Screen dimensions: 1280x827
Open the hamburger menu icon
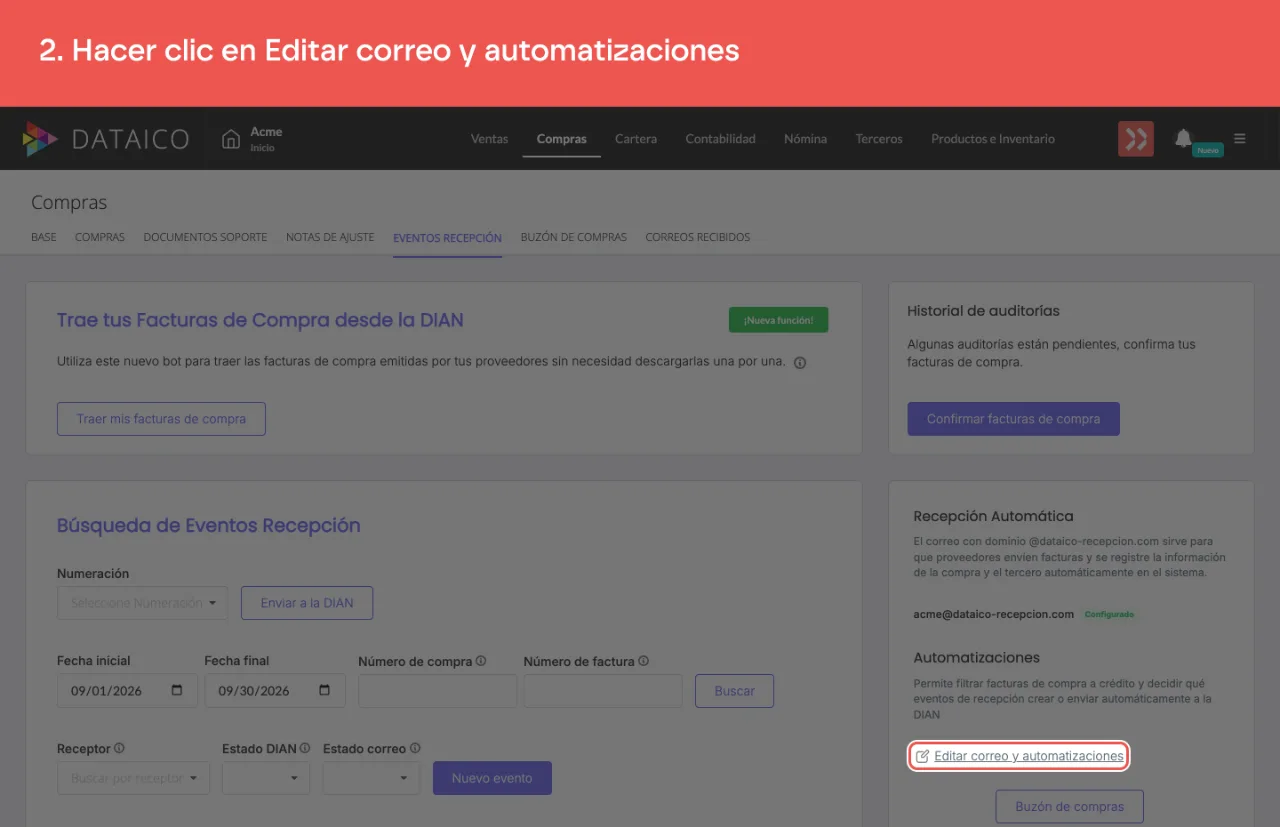click(1240, 139)
